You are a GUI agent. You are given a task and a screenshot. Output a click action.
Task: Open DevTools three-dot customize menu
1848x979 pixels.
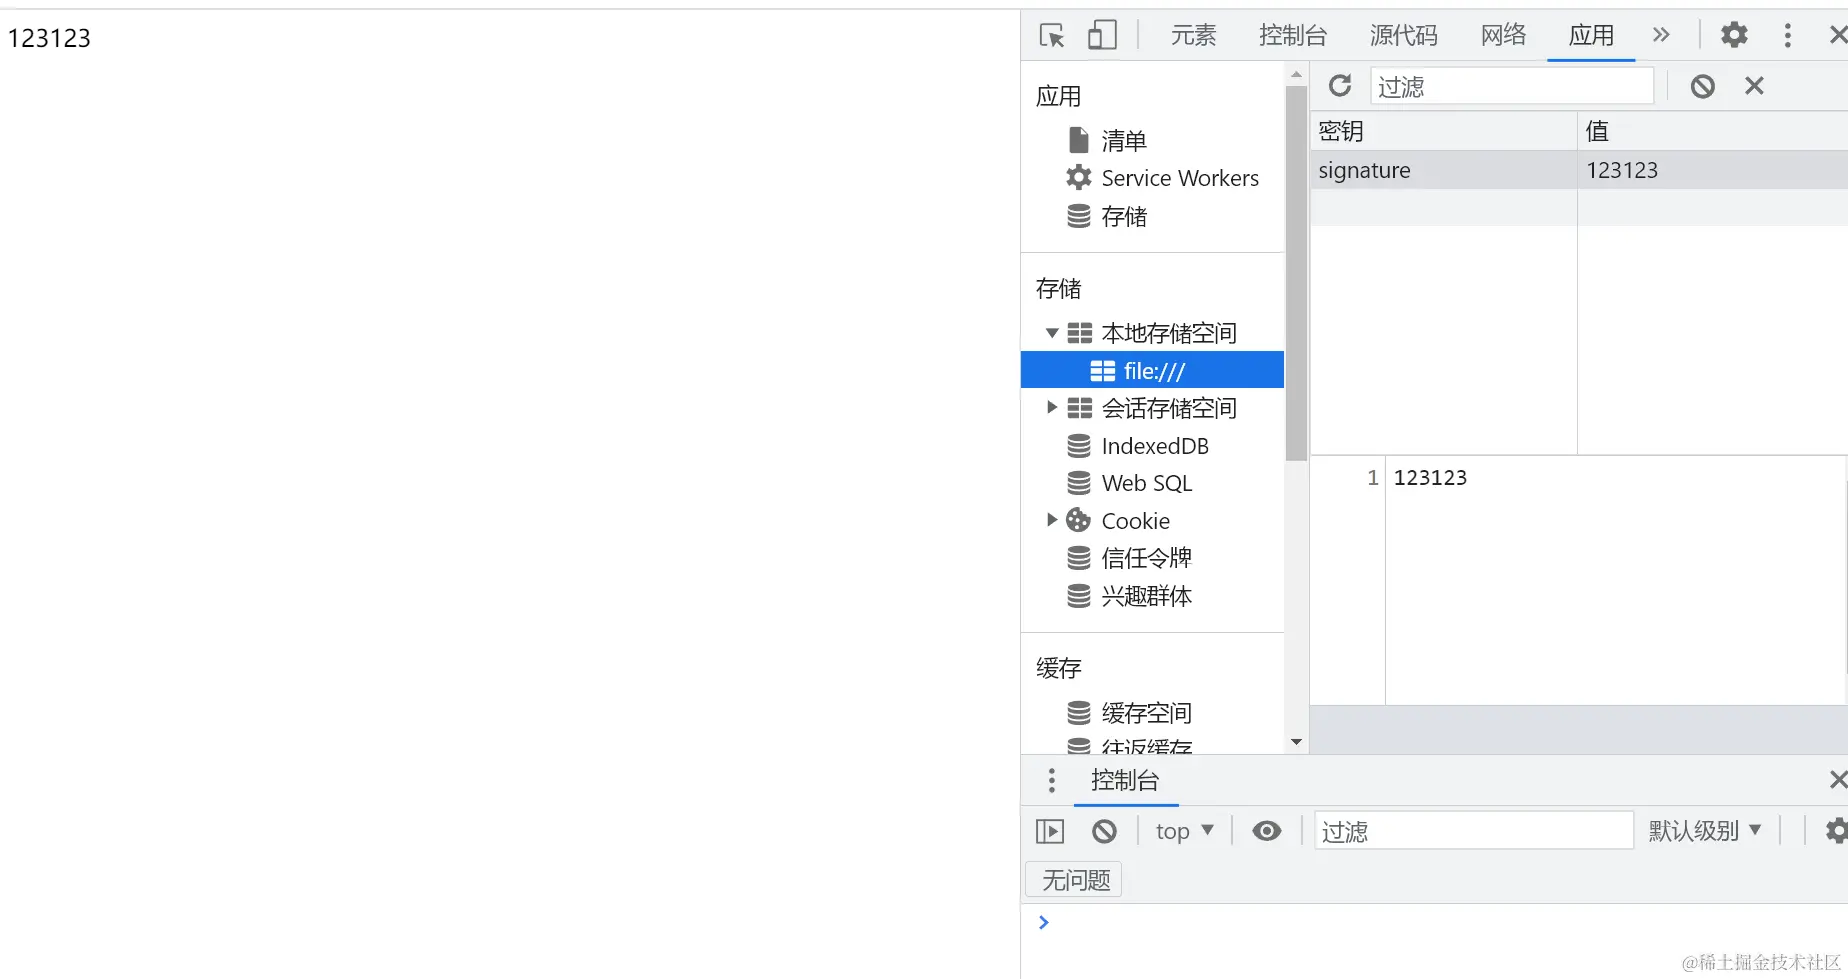[1788, 35]
